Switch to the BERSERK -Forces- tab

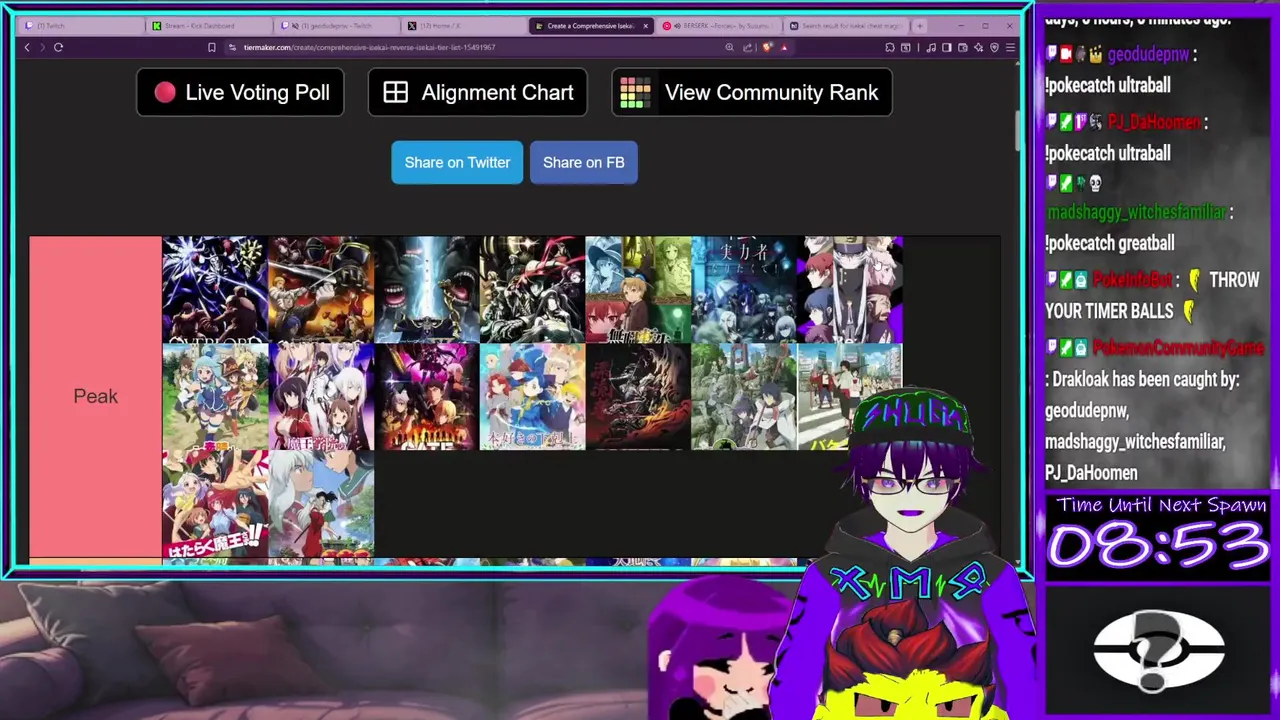720,25
